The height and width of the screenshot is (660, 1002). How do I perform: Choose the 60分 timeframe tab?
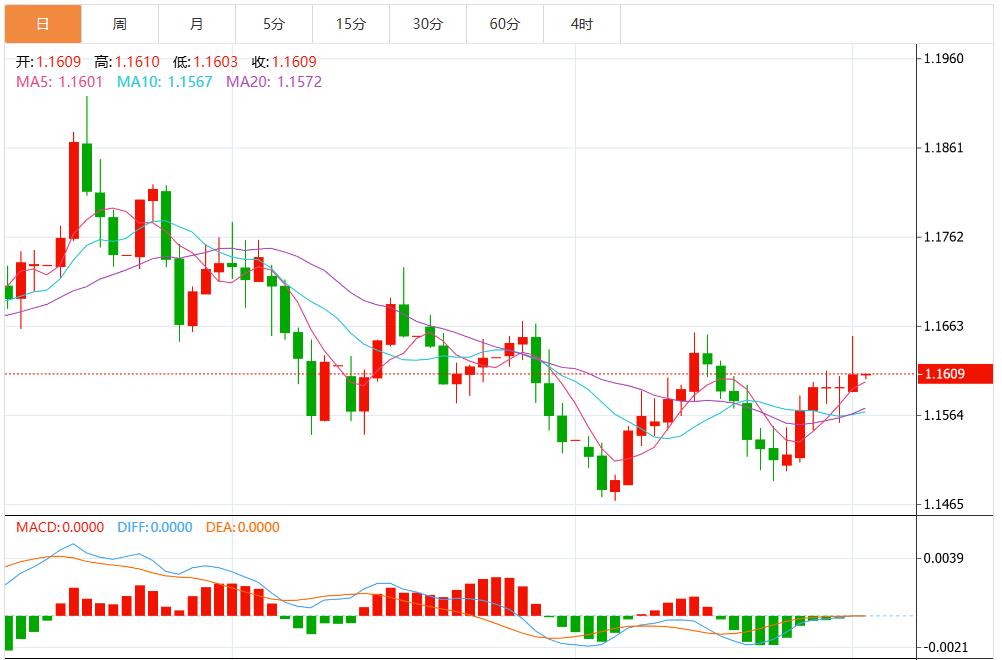click(504, 24)
